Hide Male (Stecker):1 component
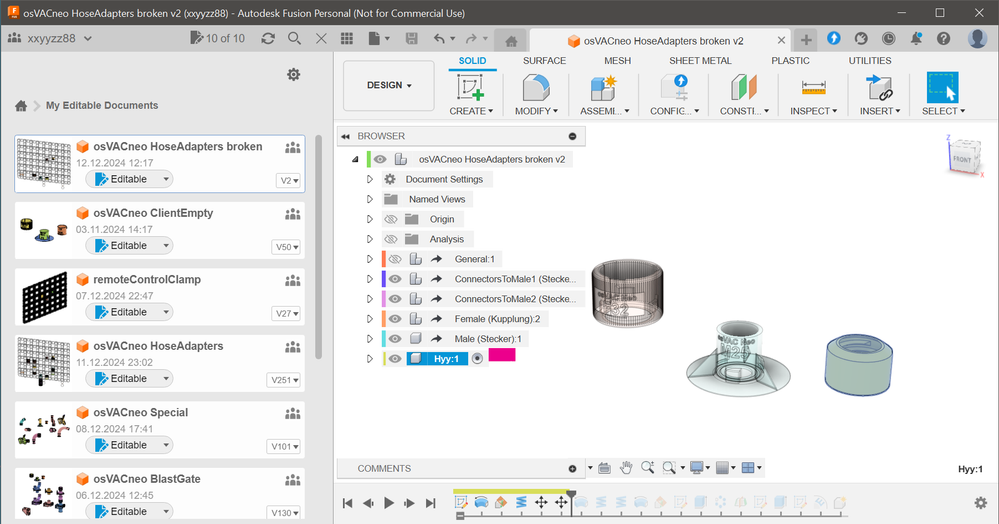Screen dimensions: 999x524 point(395,338)
